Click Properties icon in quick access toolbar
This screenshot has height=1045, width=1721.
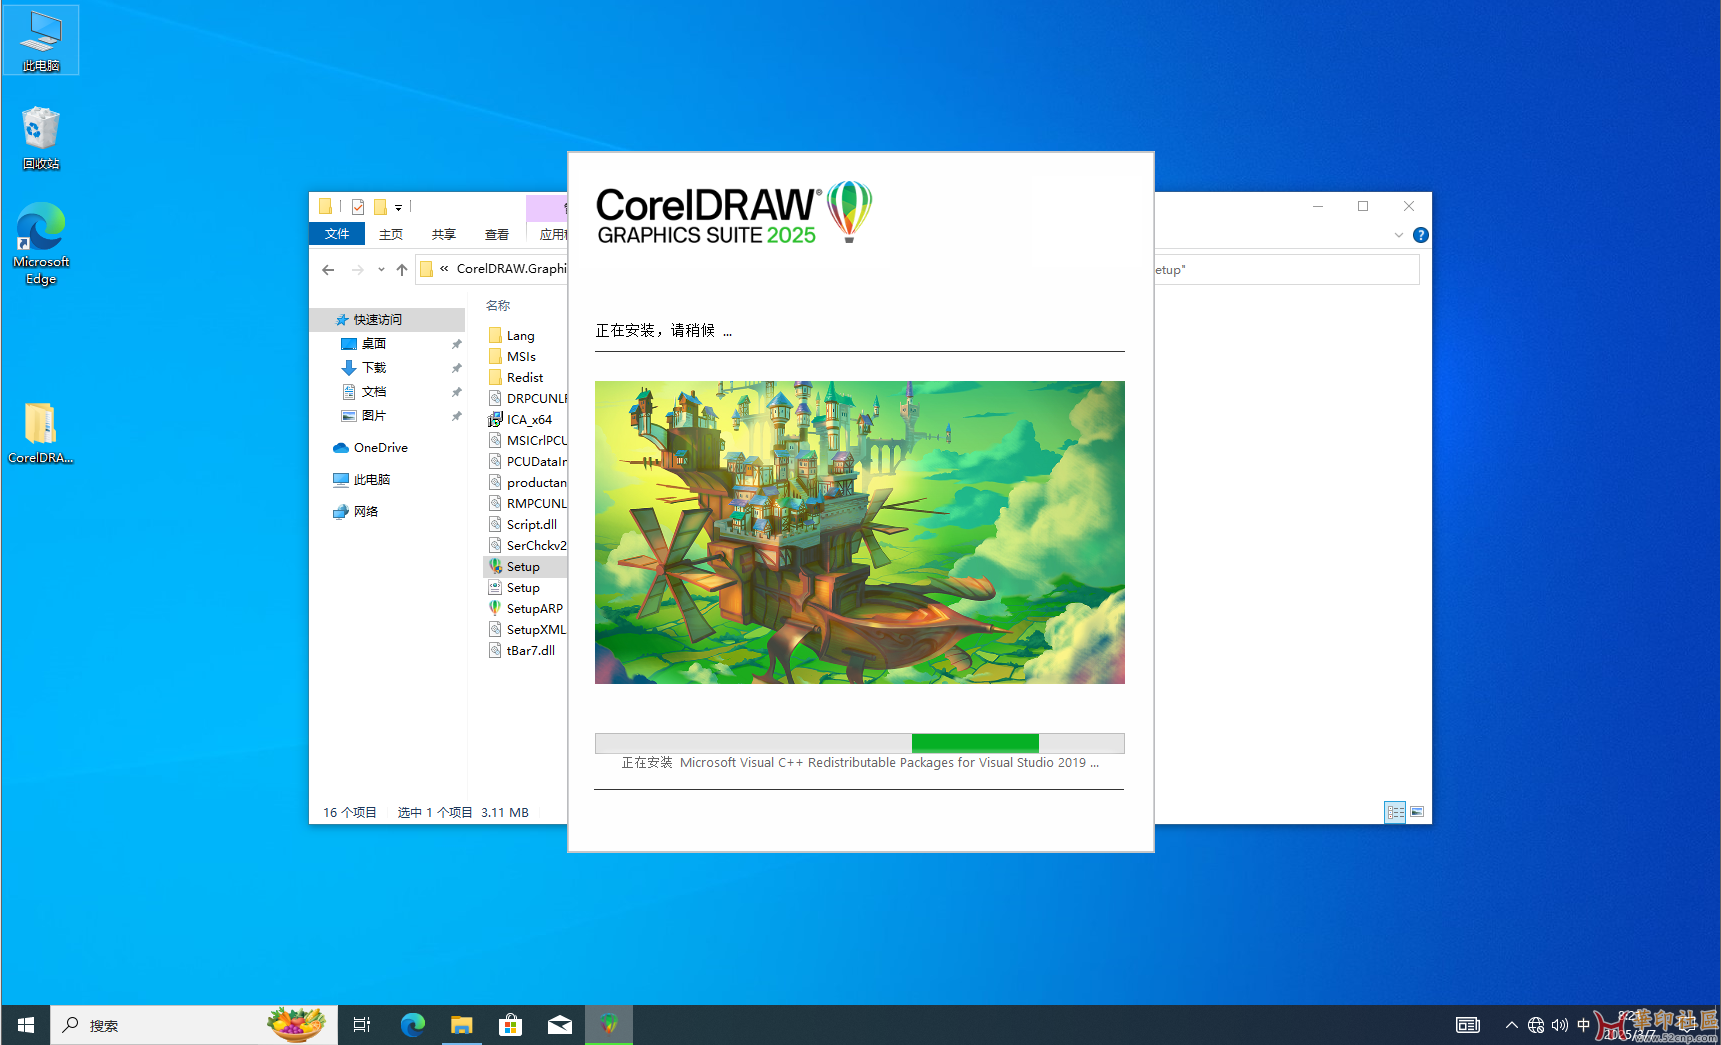click(358, 207)
